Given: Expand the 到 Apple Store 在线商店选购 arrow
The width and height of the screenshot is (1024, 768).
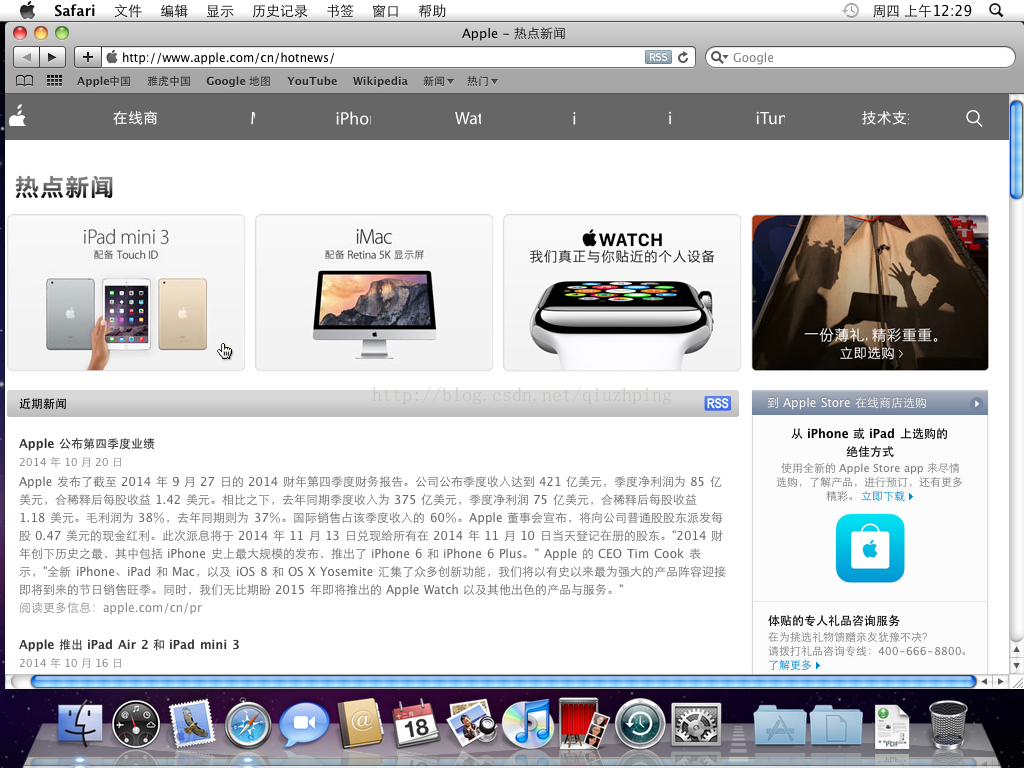Looking at the screenshot, I should click(977, 404).
